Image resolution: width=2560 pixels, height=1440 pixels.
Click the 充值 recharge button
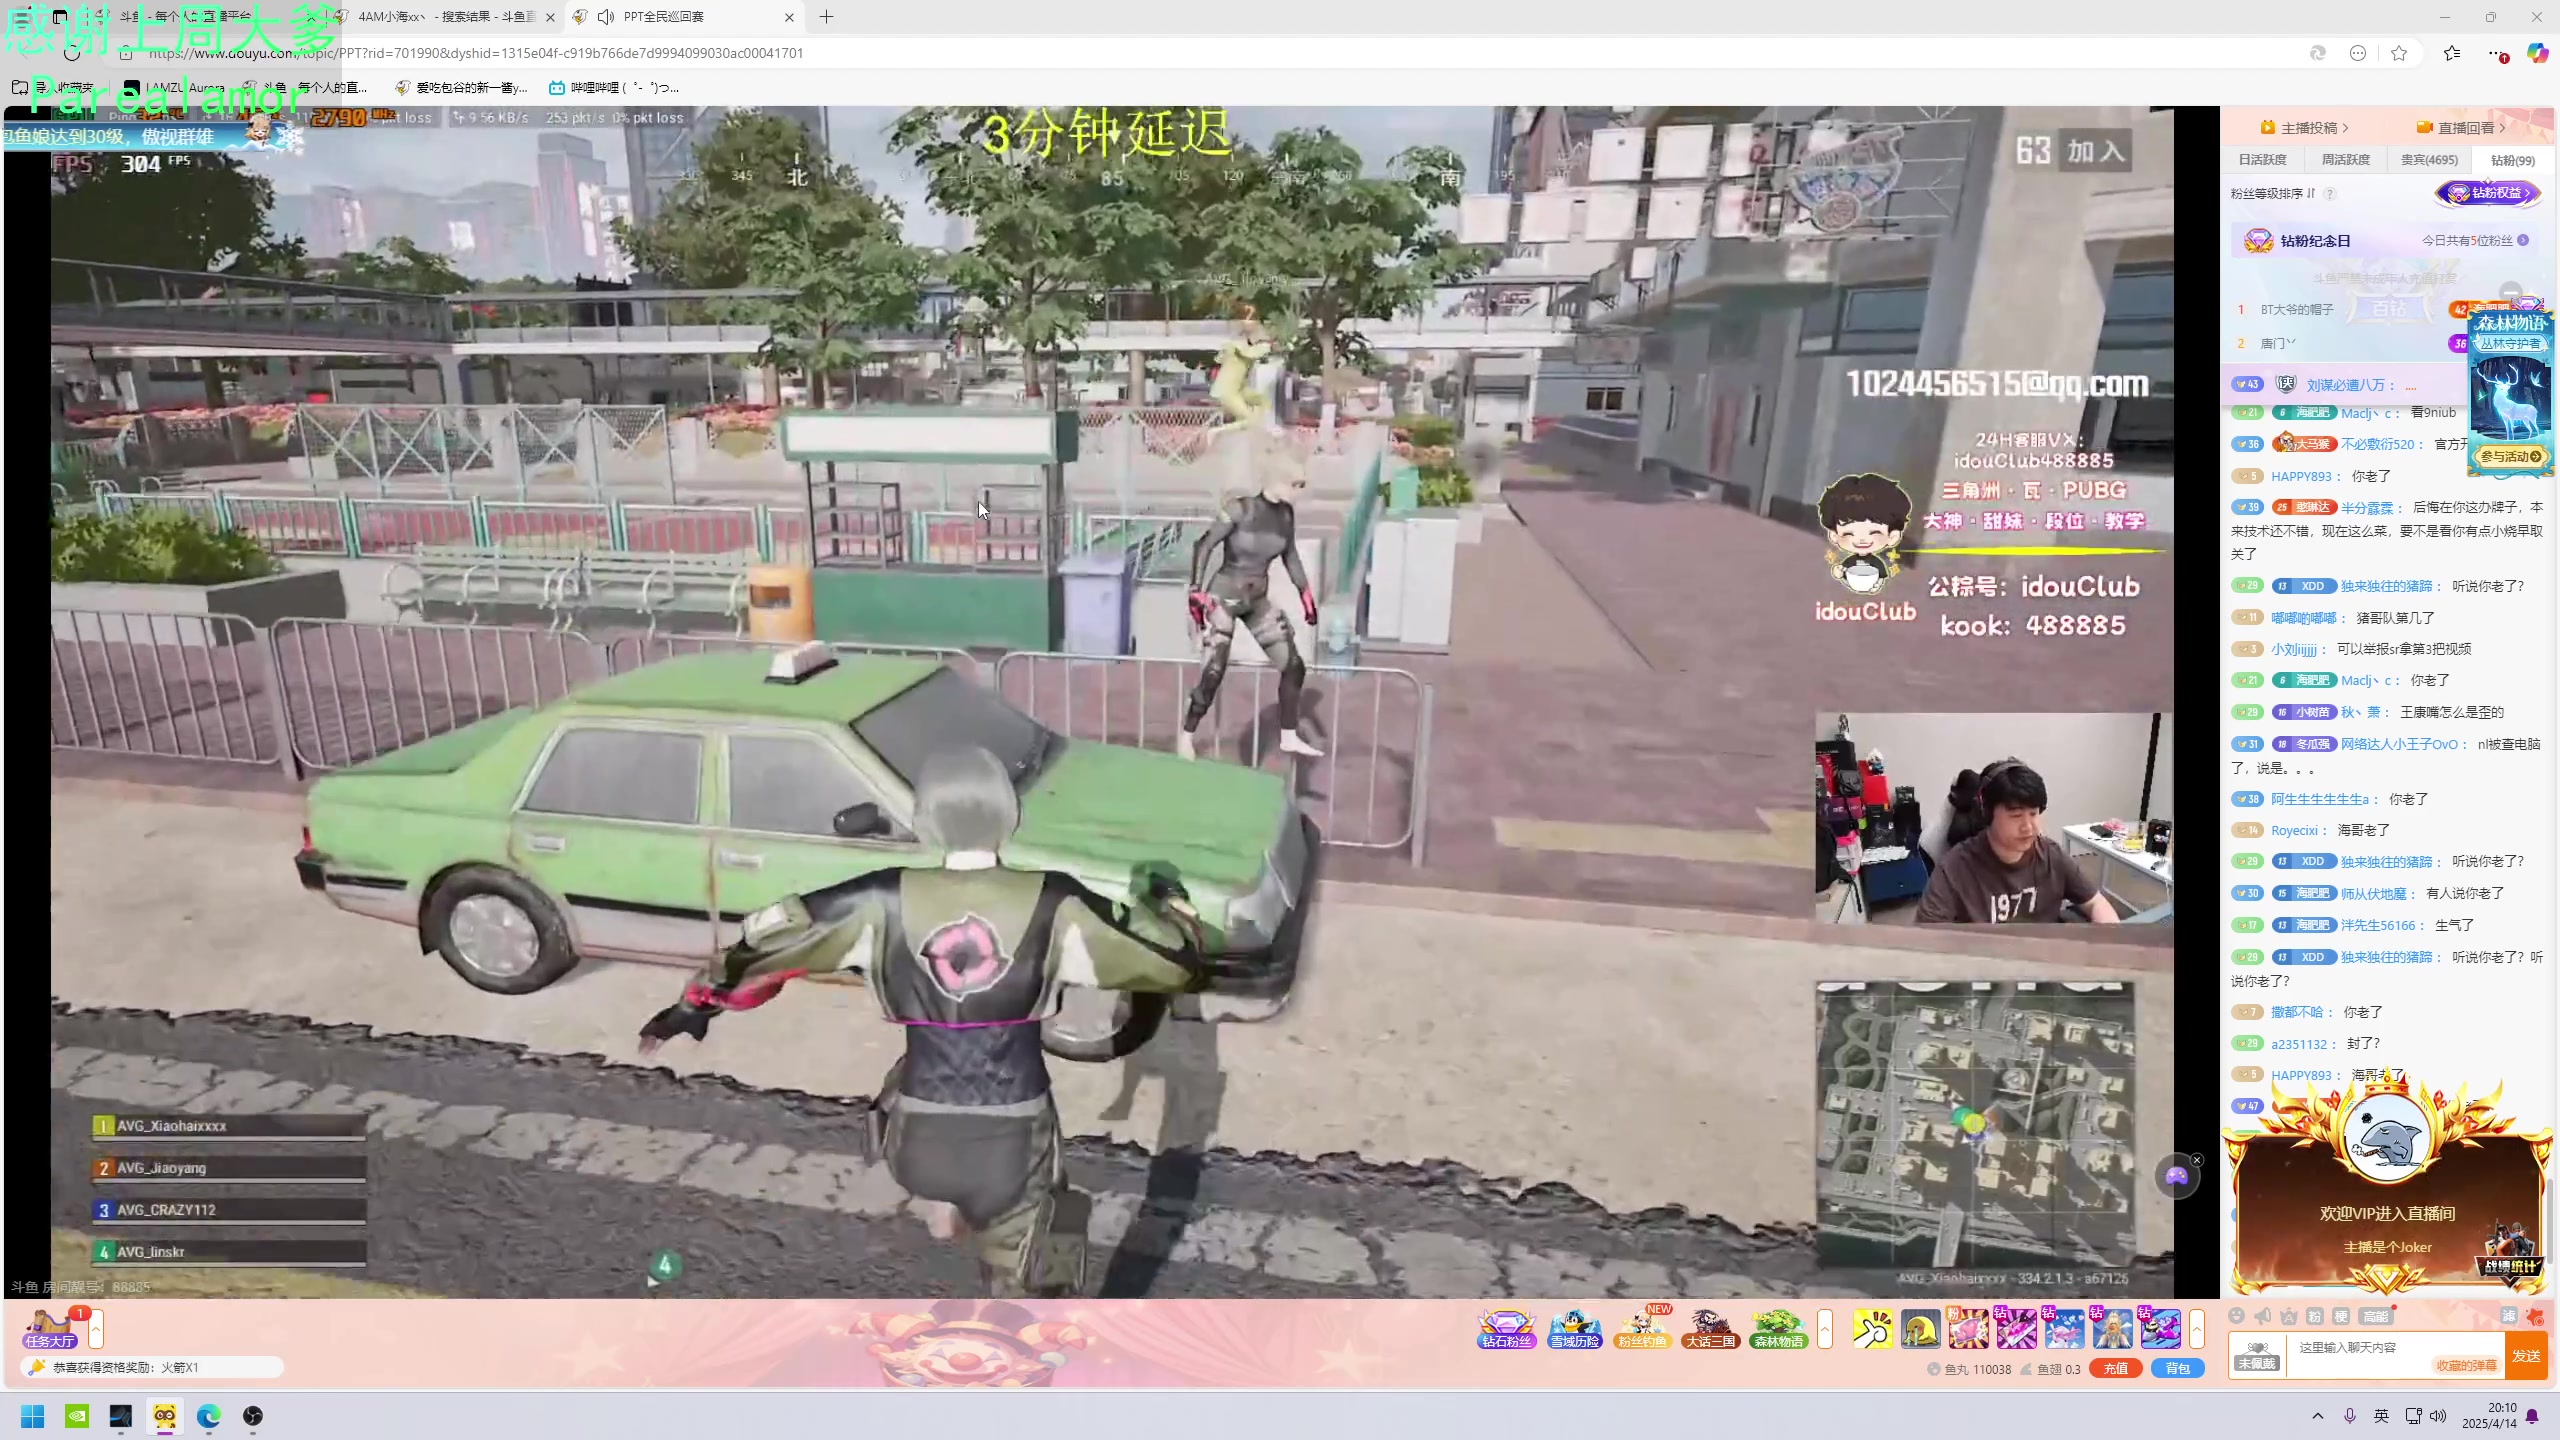click(2115, 1369)
